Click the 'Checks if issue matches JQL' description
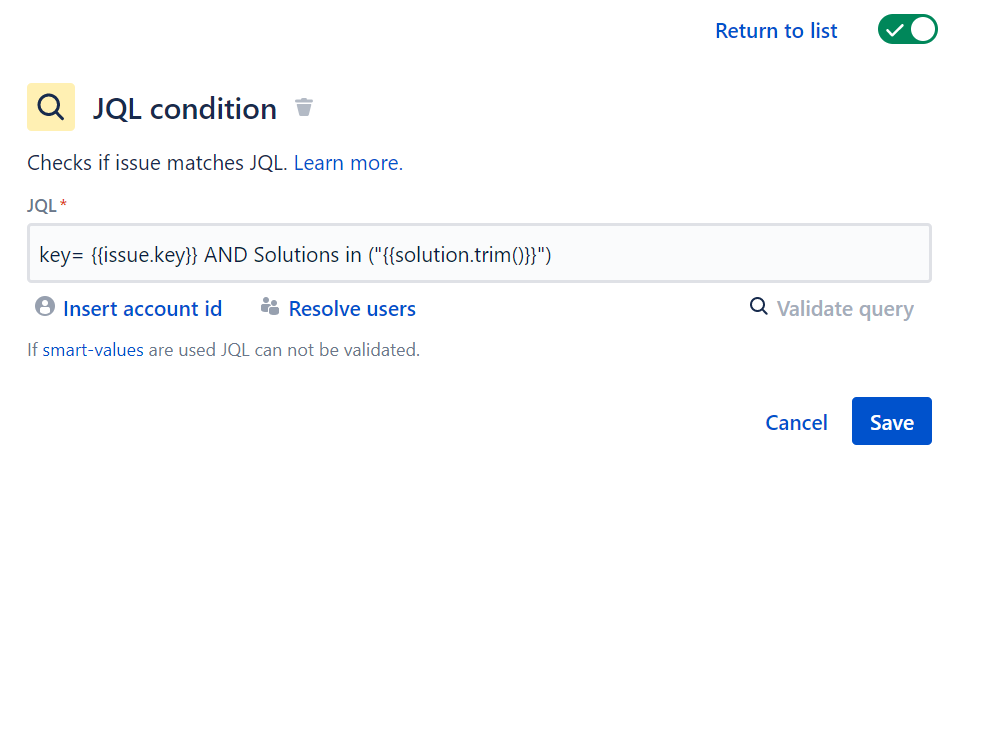Screen dimensions: 986x743 point(157,163)
